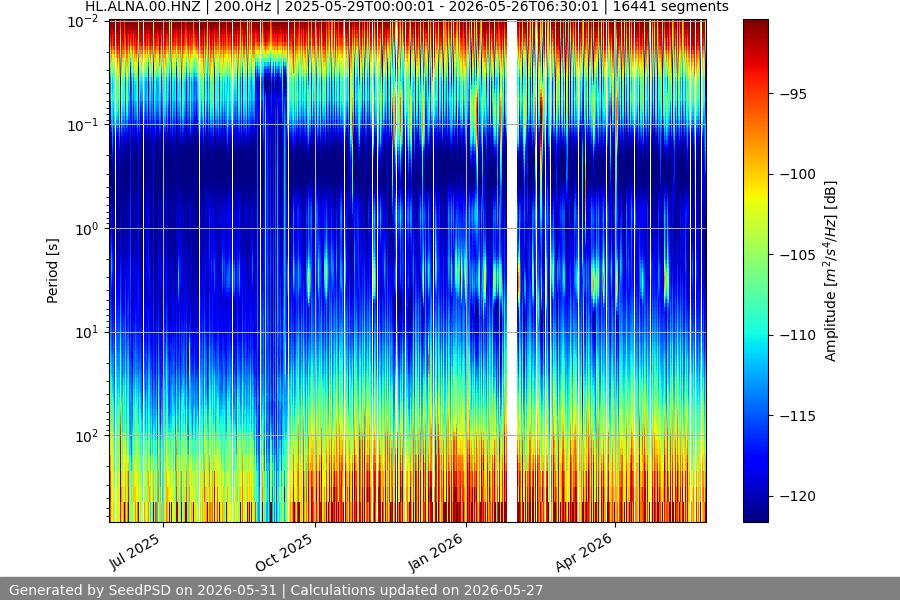The height and width of the screenshot is (600, 900).
Task: Click the -115 colorbar tick label
Action: 798,416
